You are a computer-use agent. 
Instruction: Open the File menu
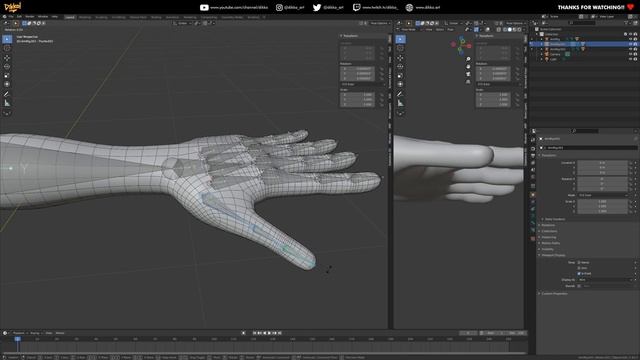pos(11,17)
